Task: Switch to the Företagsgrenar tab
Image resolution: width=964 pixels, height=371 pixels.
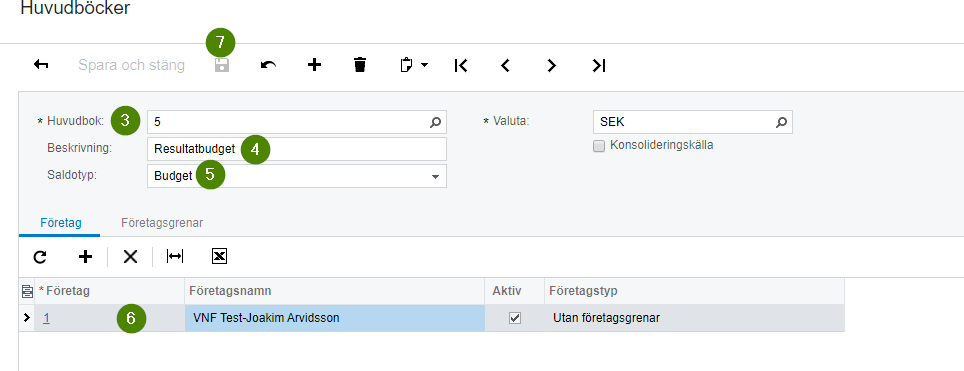Action: click(162, 222)
